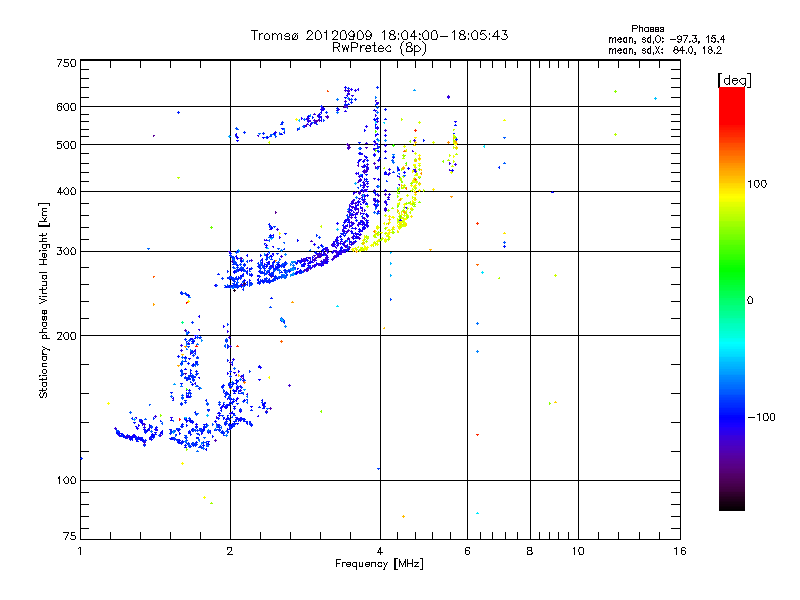The height and width of the screenshot is (600, 800).
Task: Click the y-axis "750" tick label
Action: tap(66, 63)
